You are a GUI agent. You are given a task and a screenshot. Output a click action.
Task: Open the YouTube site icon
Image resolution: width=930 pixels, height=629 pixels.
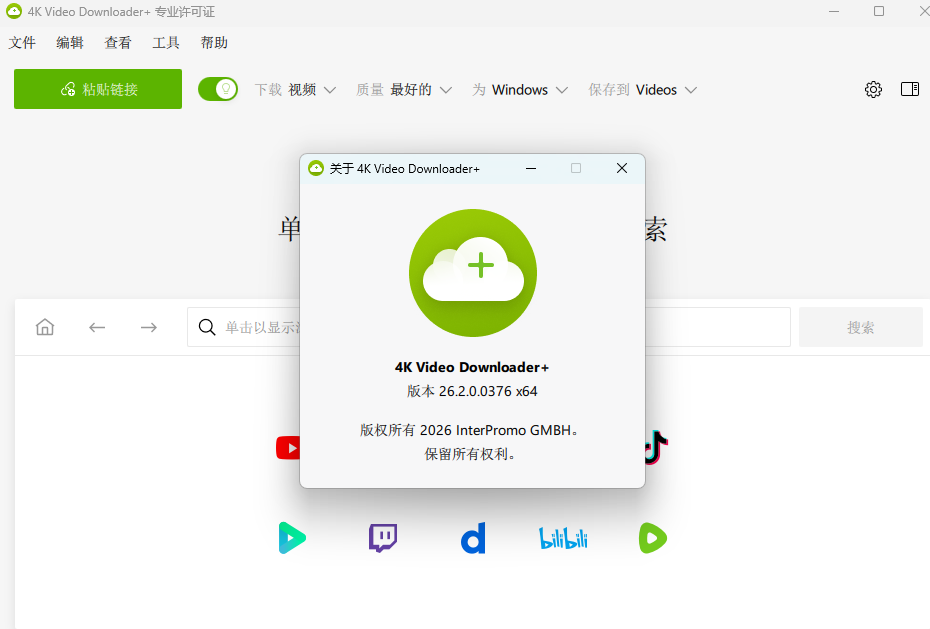[288, 448]
